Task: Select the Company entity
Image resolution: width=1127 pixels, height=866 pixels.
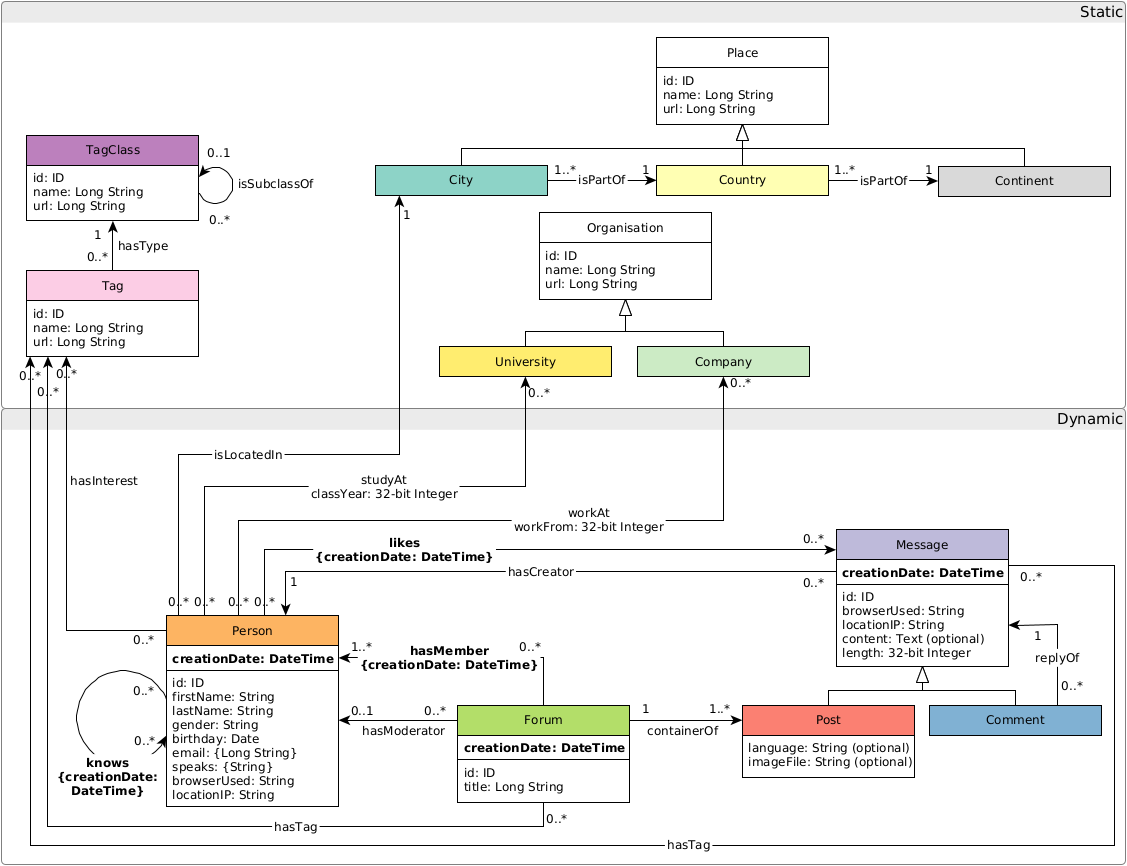Action: point(723,361)
